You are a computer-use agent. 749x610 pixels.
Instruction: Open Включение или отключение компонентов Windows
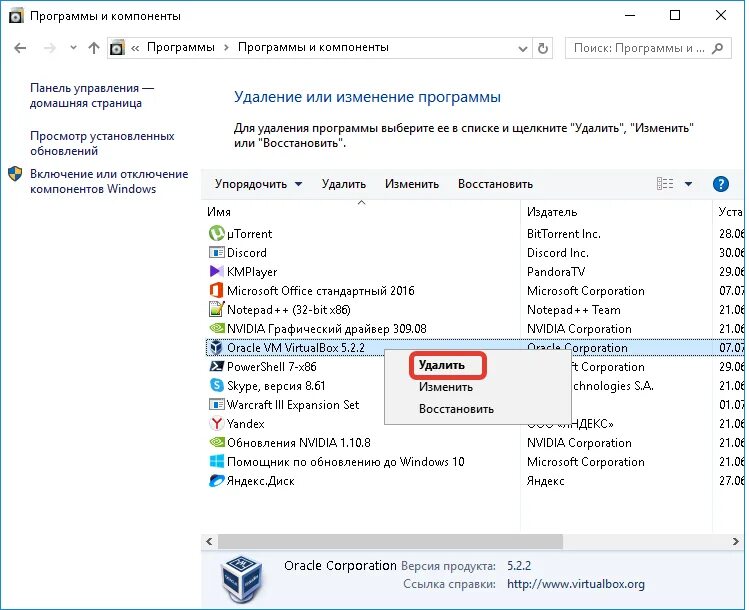point(109,181)
